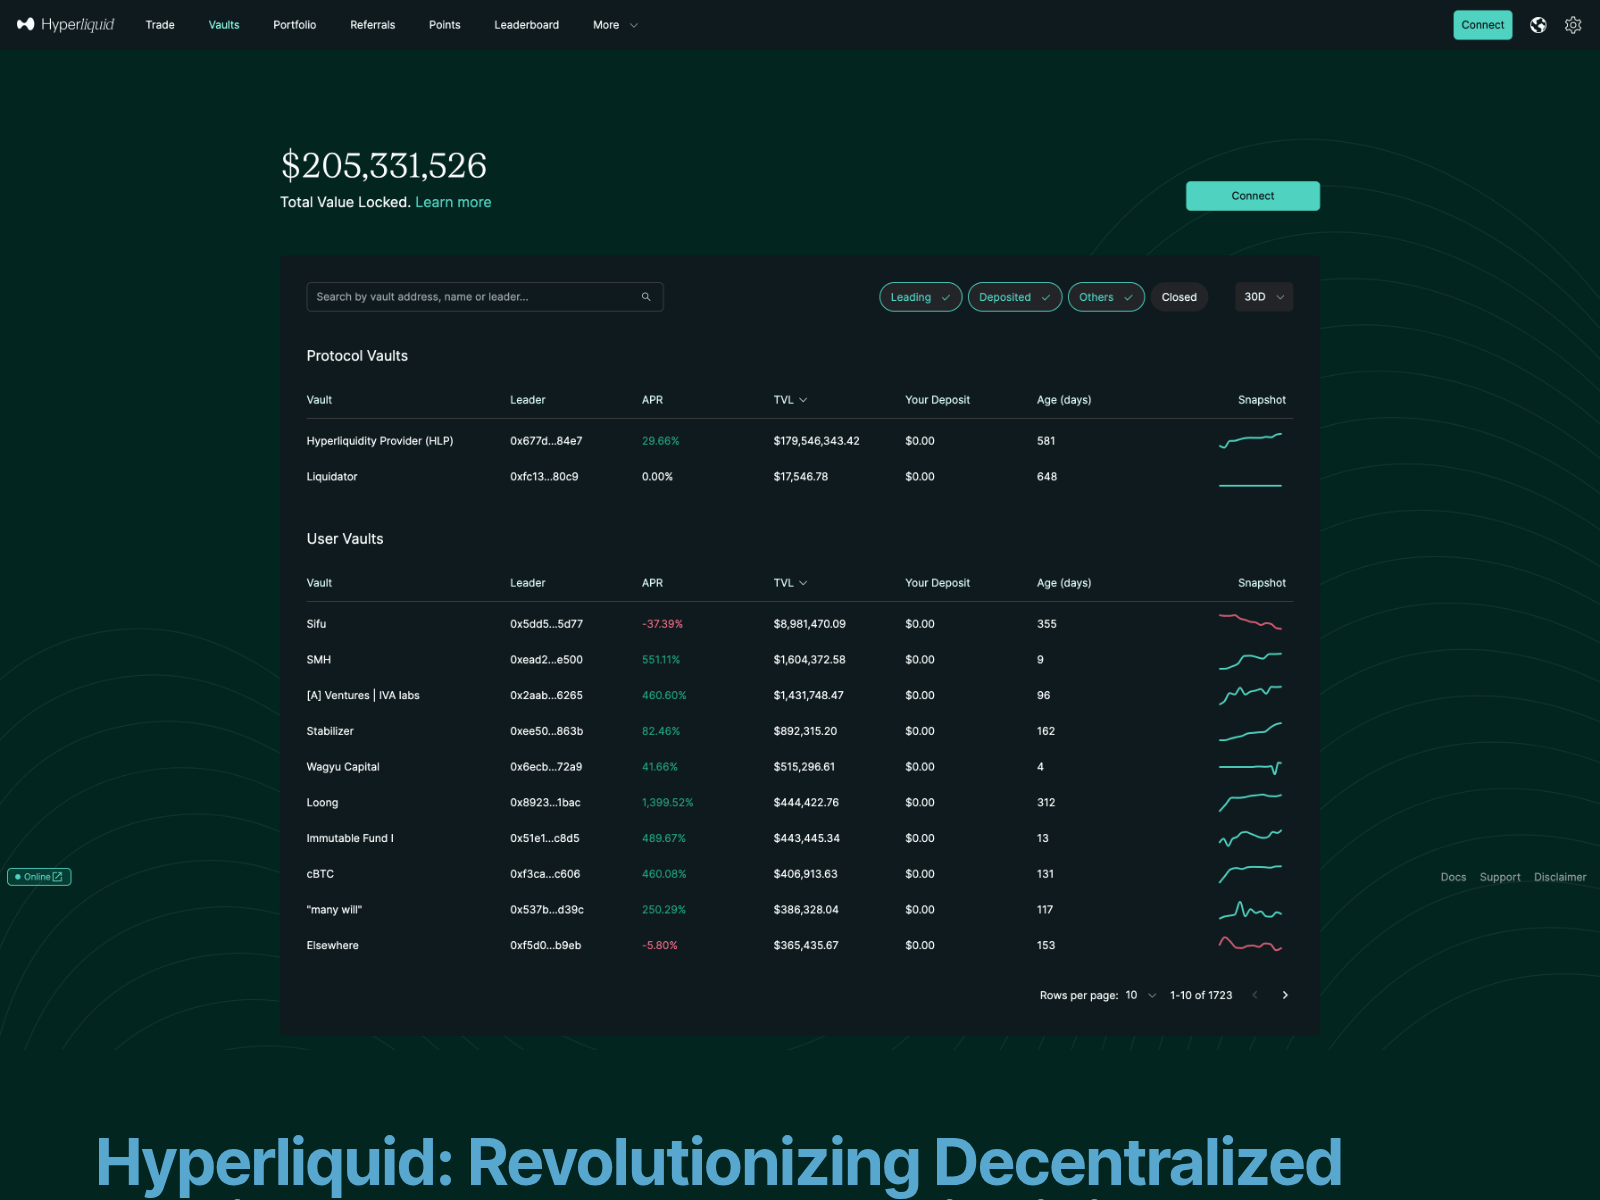This screenshot has height=1200, width=1600.
Task: Open Hyperliquidity Provider (HLP) vault
Action: [x=380, y=441]
